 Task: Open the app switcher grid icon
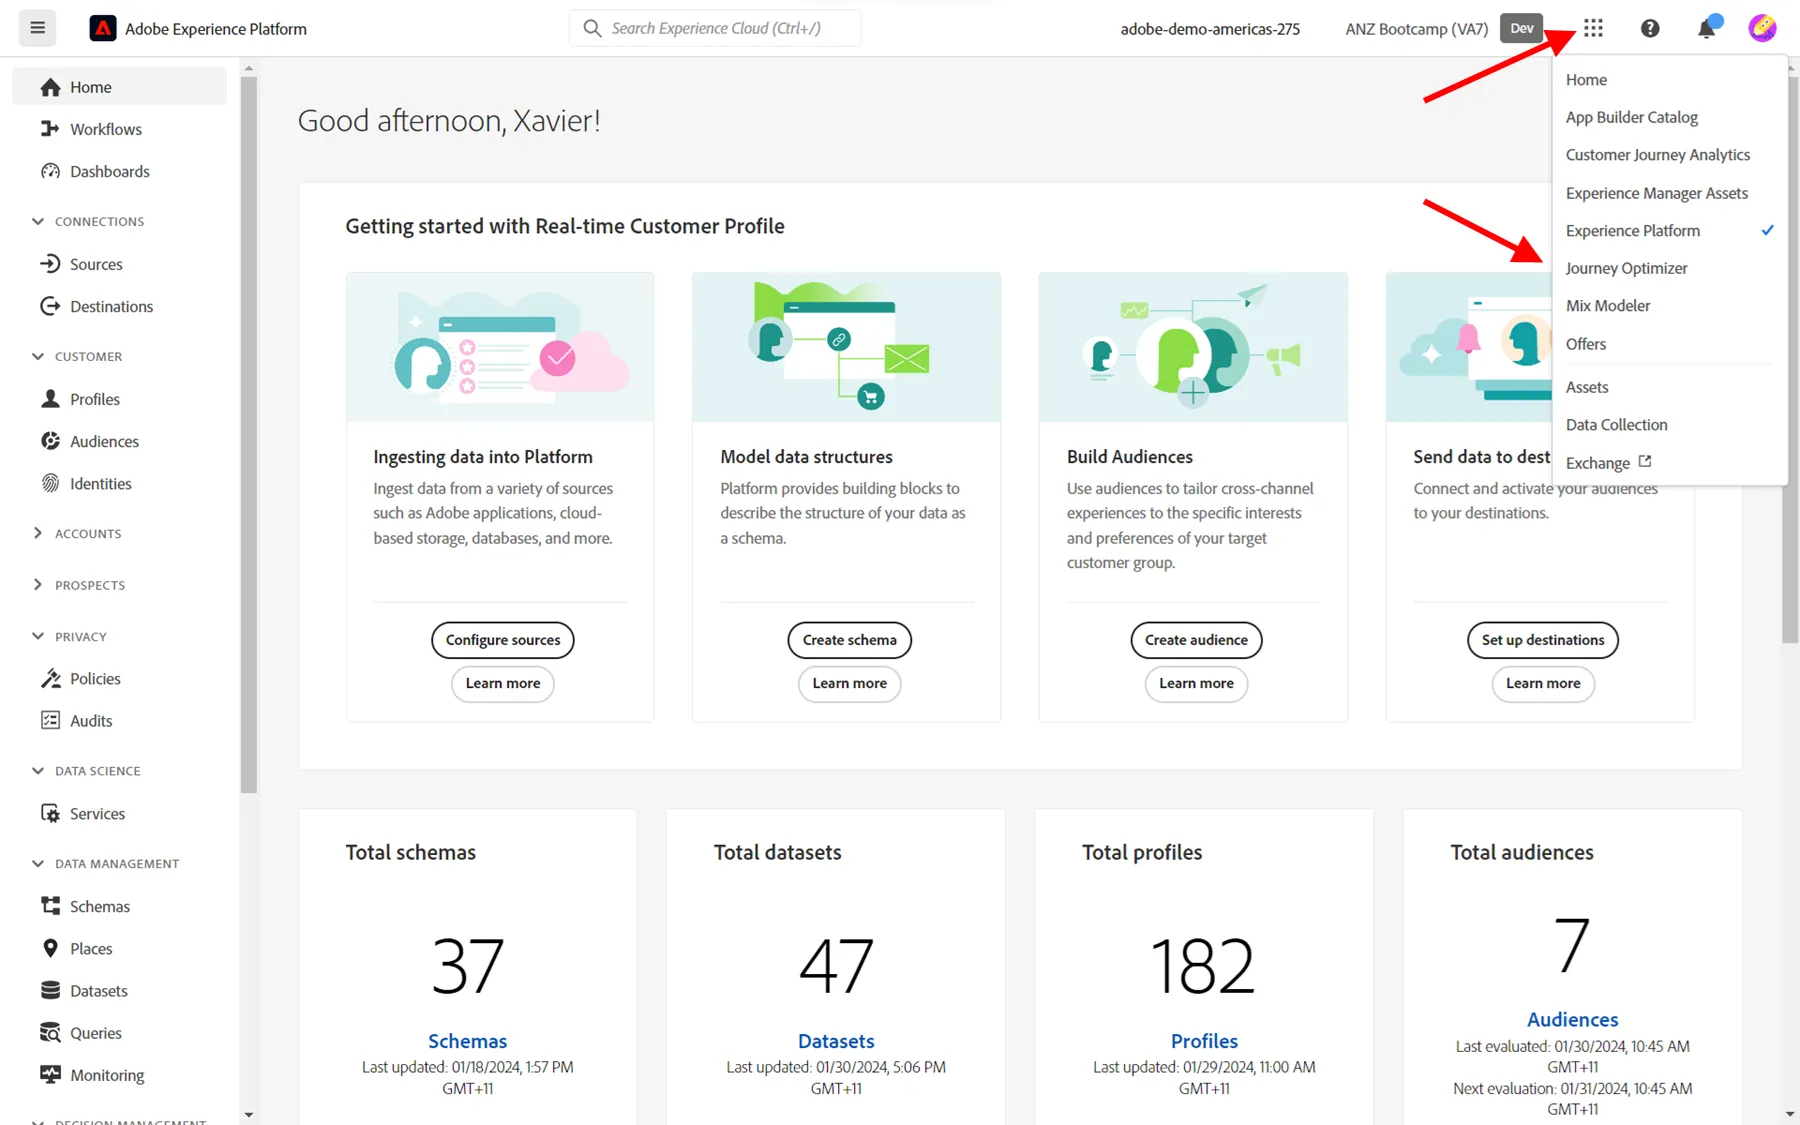click(x=1593, y=28)
